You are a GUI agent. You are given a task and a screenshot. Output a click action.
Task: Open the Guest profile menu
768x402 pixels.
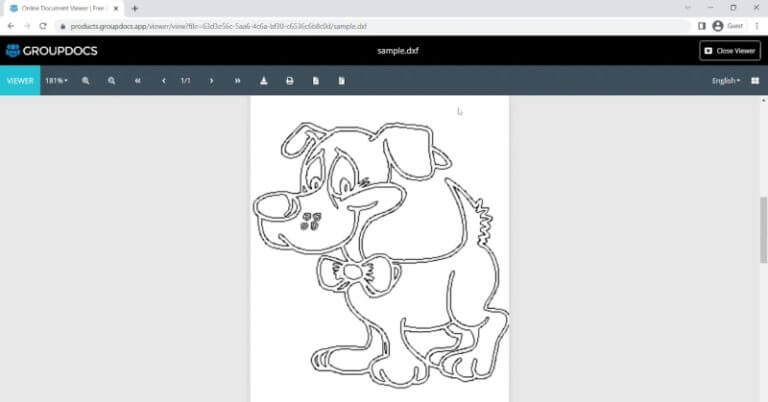coord(728,26)
